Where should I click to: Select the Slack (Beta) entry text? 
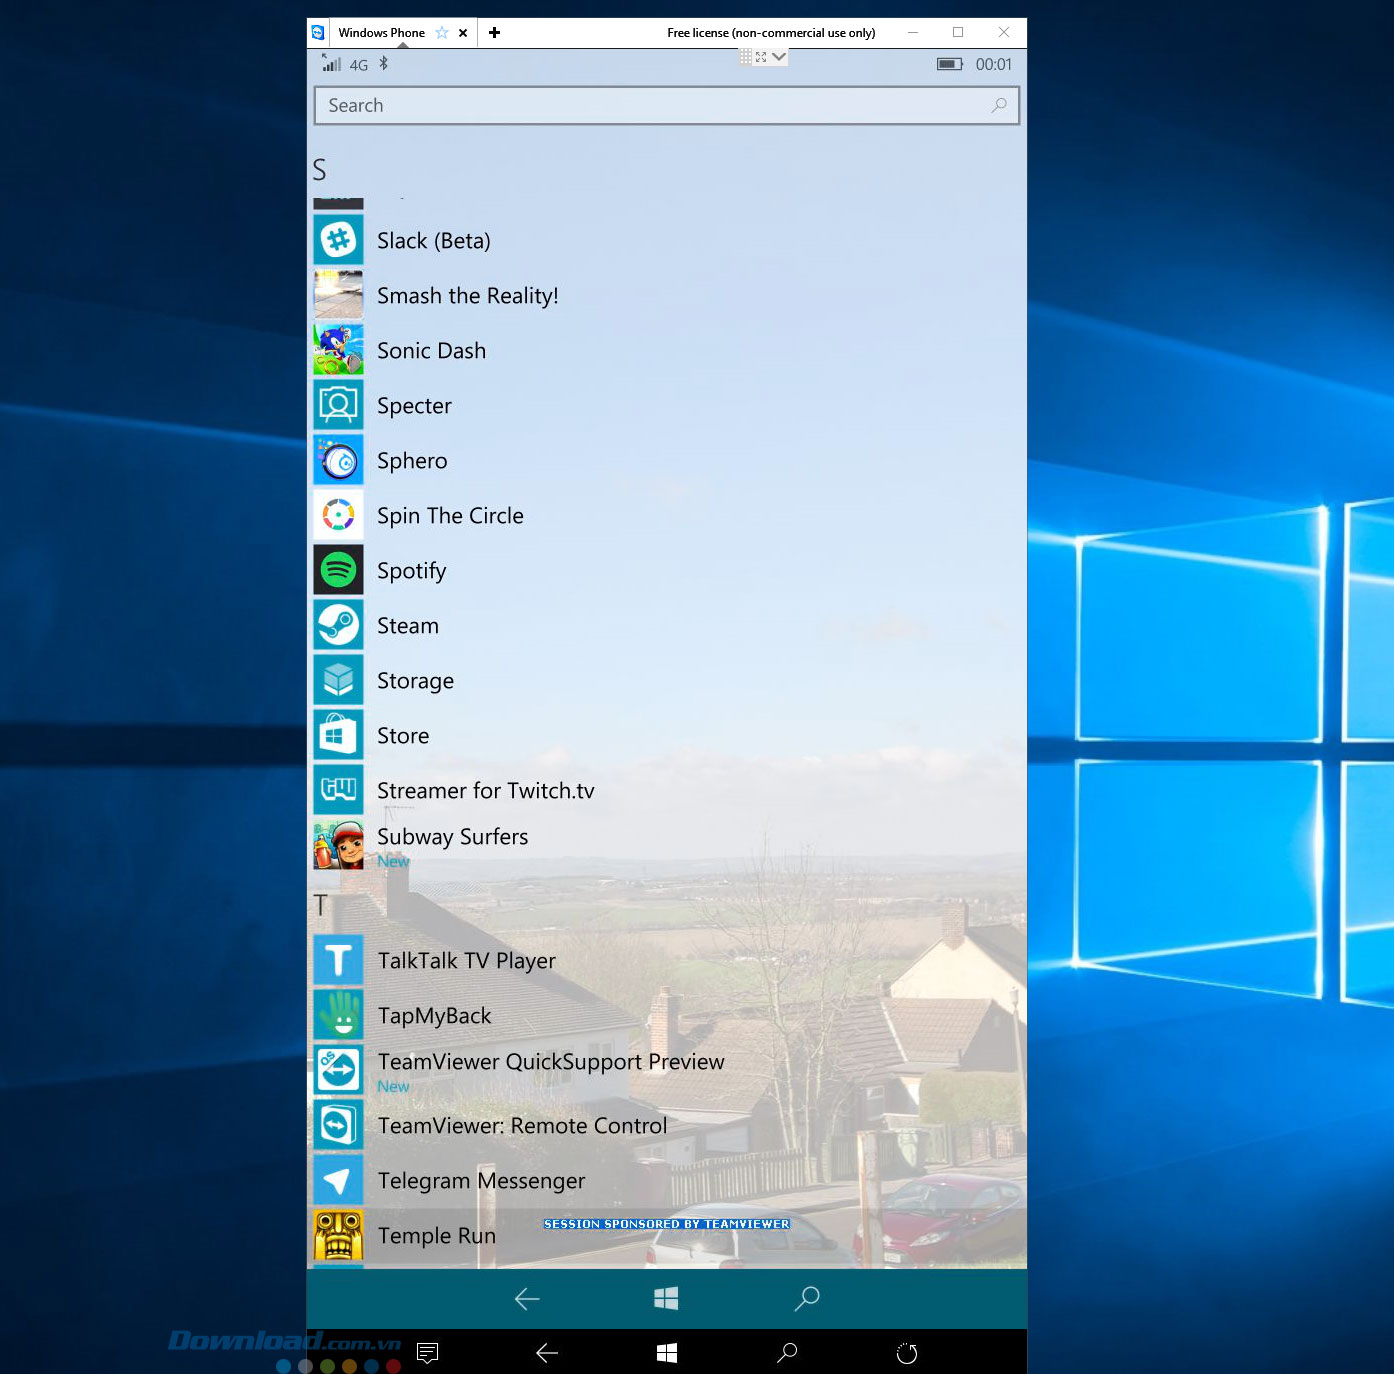pyautogui.click(x=433, y=241)
